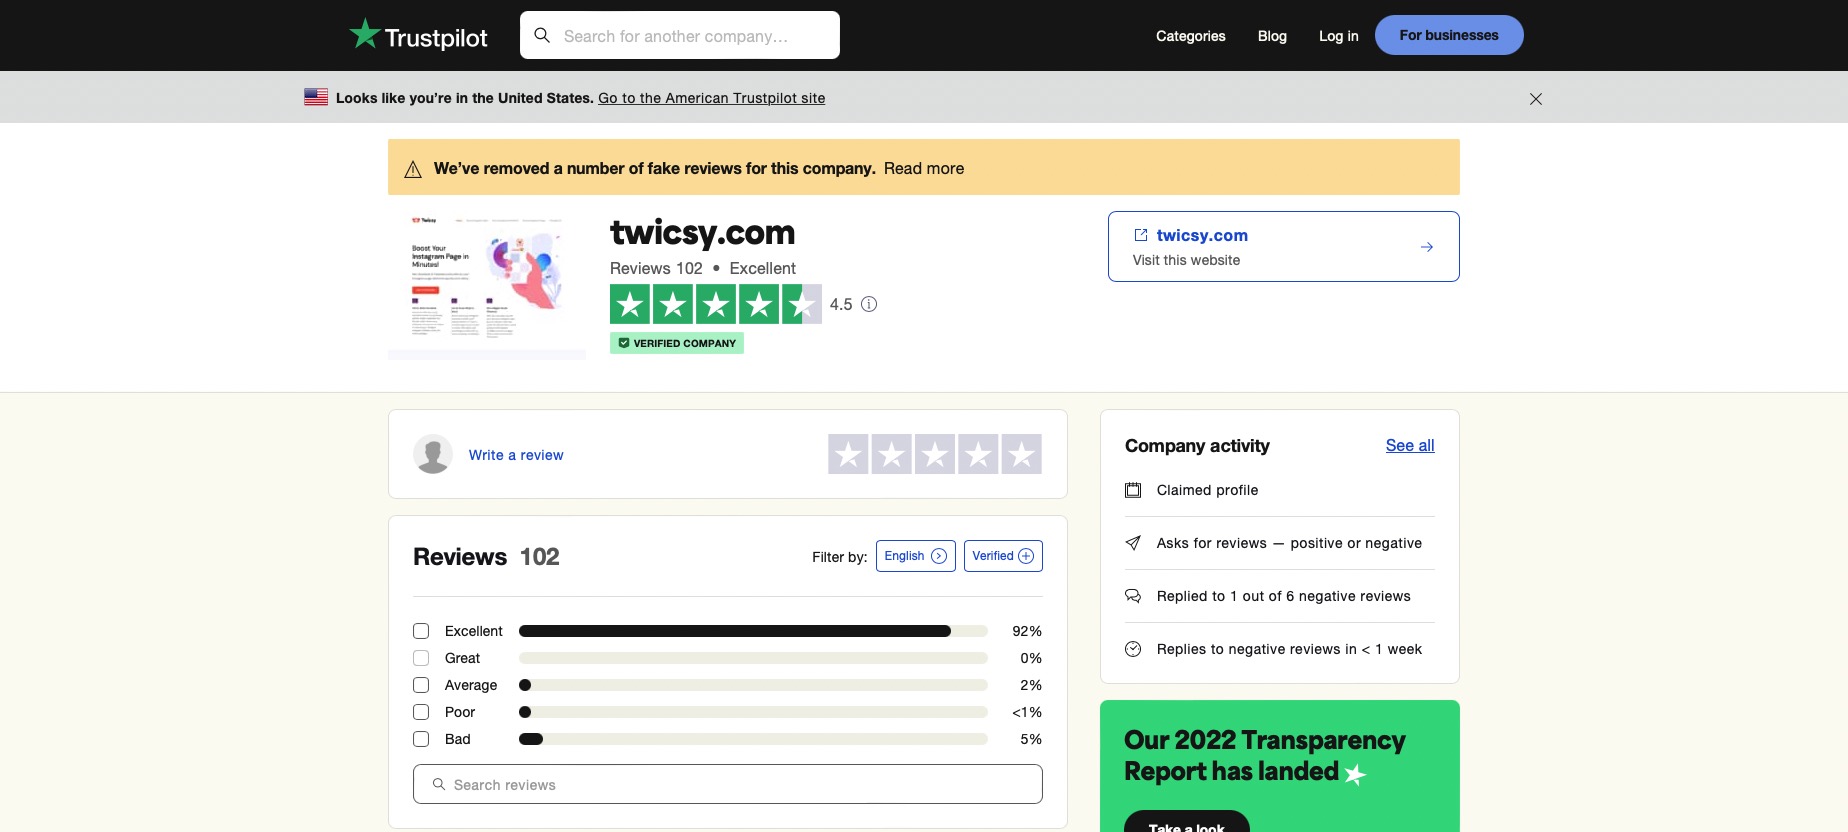Image resolution: width=1848 pixels, height=832 pixels.
Task: Click the magnifier icon in Search reviews field
Action: tap(439, 785)
